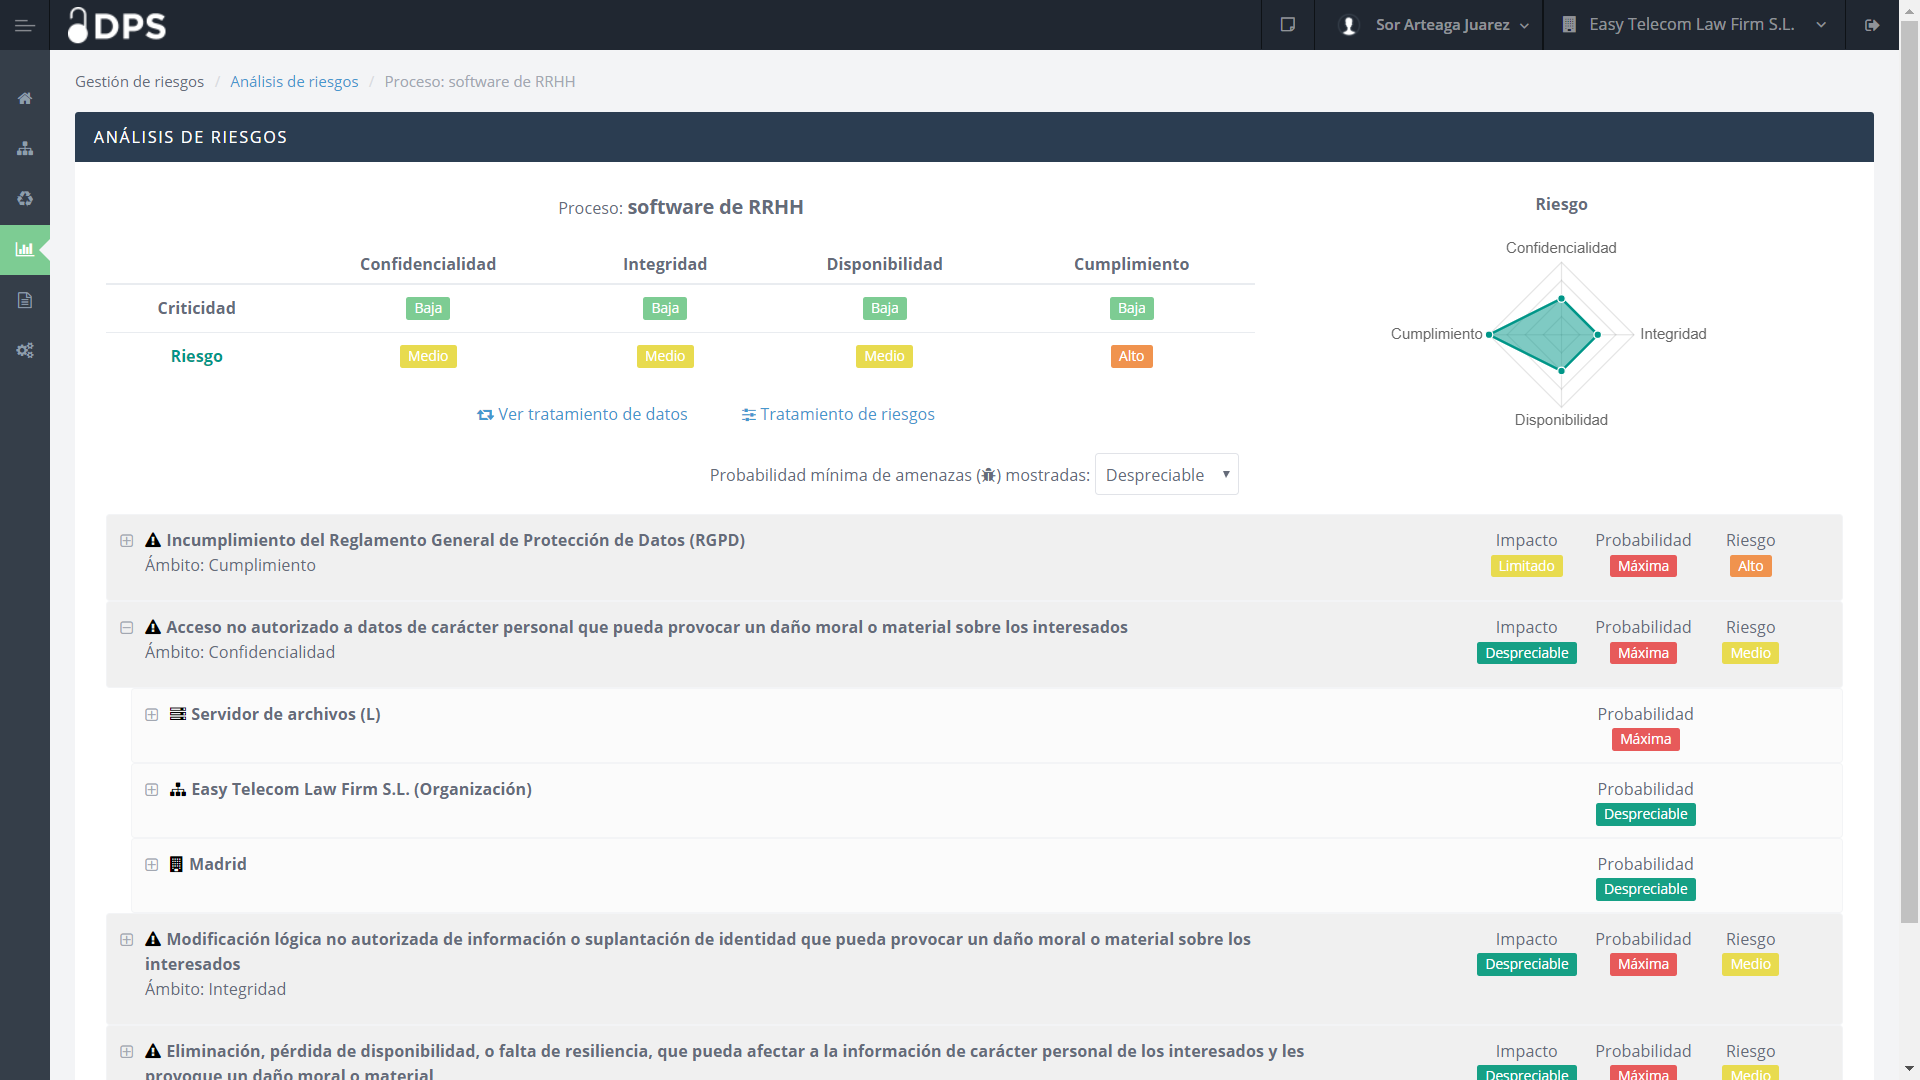Screen dimensions: 1920x1080
Task: Click the analytics/chart sidebar icon
Action: pos(24,249)
